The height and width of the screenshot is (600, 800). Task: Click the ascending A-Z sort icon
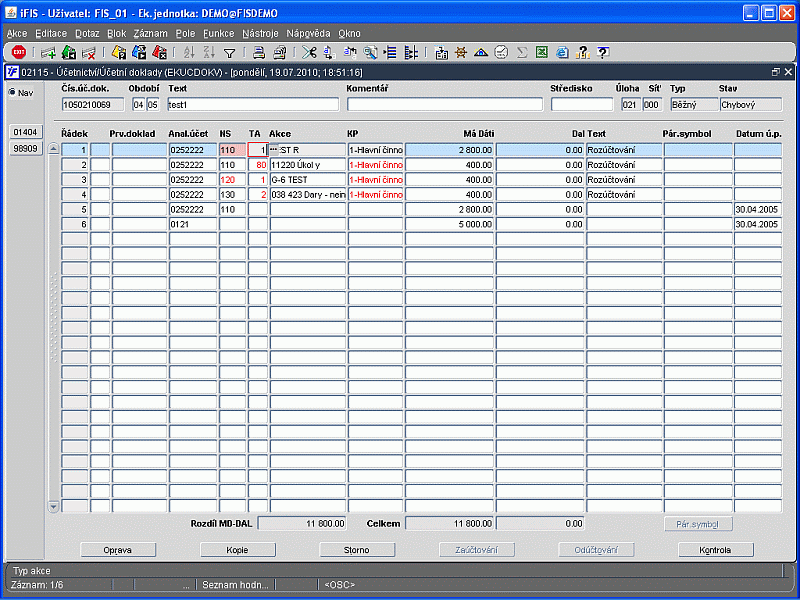pyautogui.click(x=189, y=52)
